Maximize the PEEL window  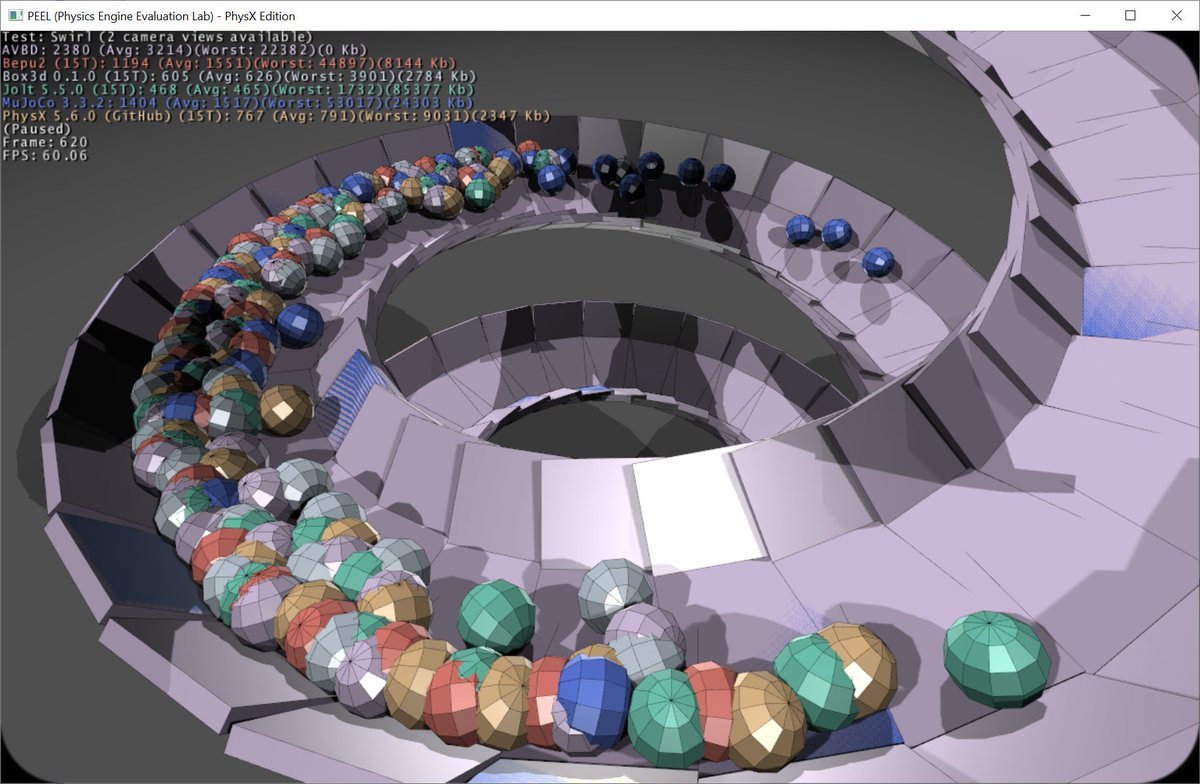pos(1130,16)
